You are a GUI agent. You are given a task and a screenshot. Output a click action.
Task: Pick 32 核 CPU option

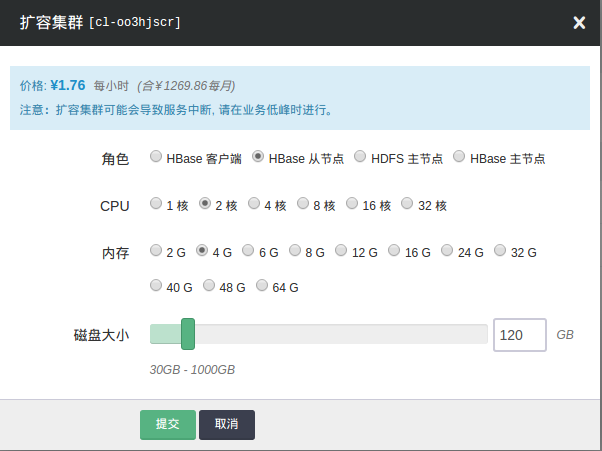coord(407,204)
